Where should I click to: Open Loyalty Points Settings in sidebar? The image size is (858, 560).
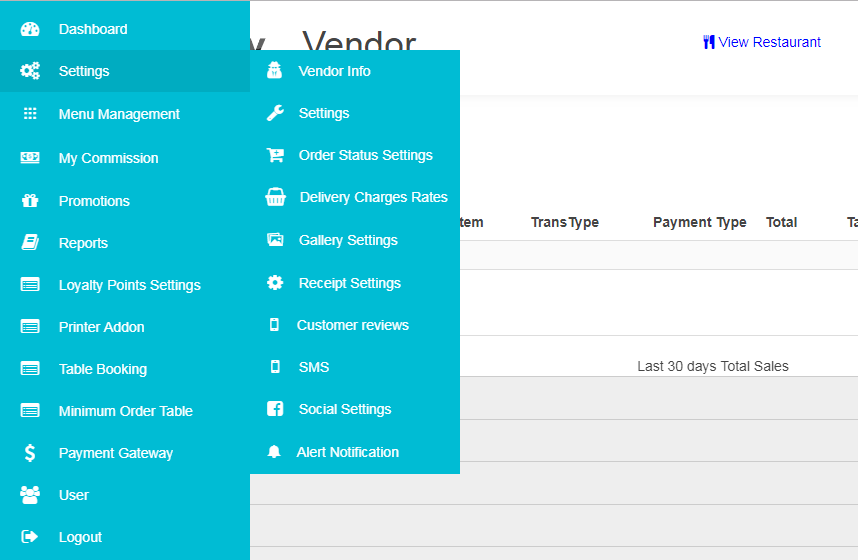(129, 285)
